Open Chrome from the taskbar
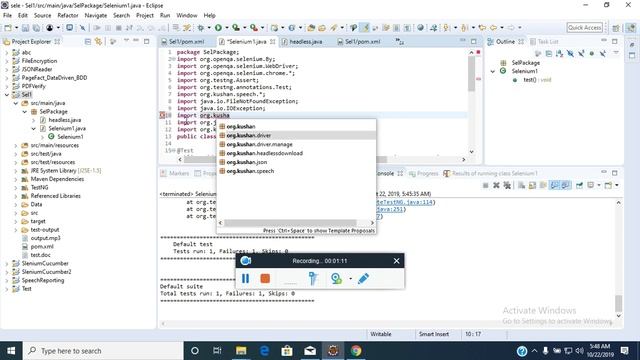 356,351
